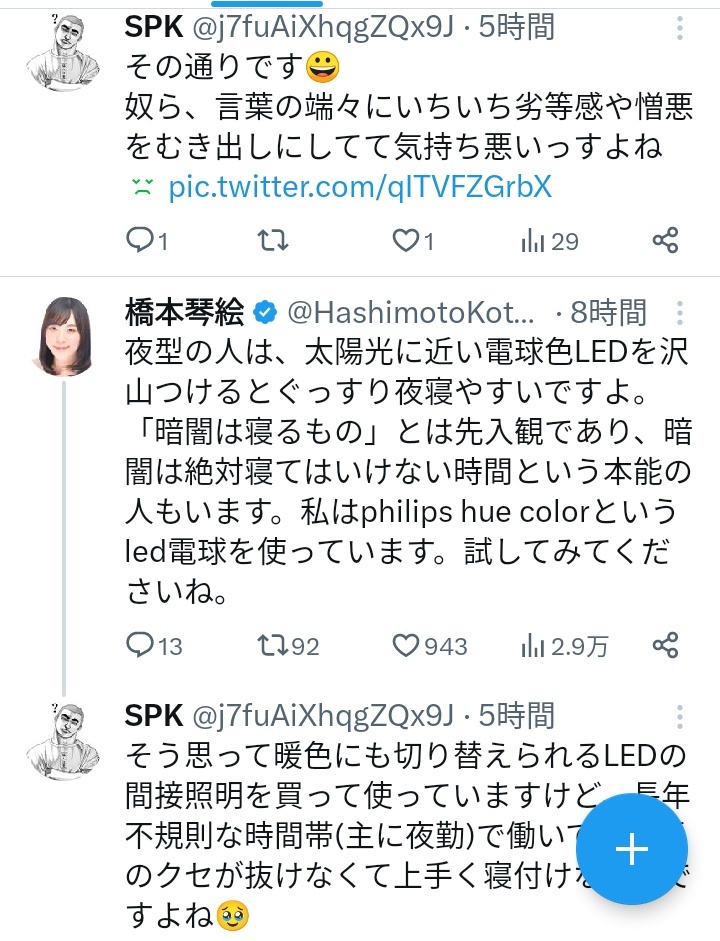Open more options for 橋本琴絵's tweet

pyautogui.click(x=680, y=312)
